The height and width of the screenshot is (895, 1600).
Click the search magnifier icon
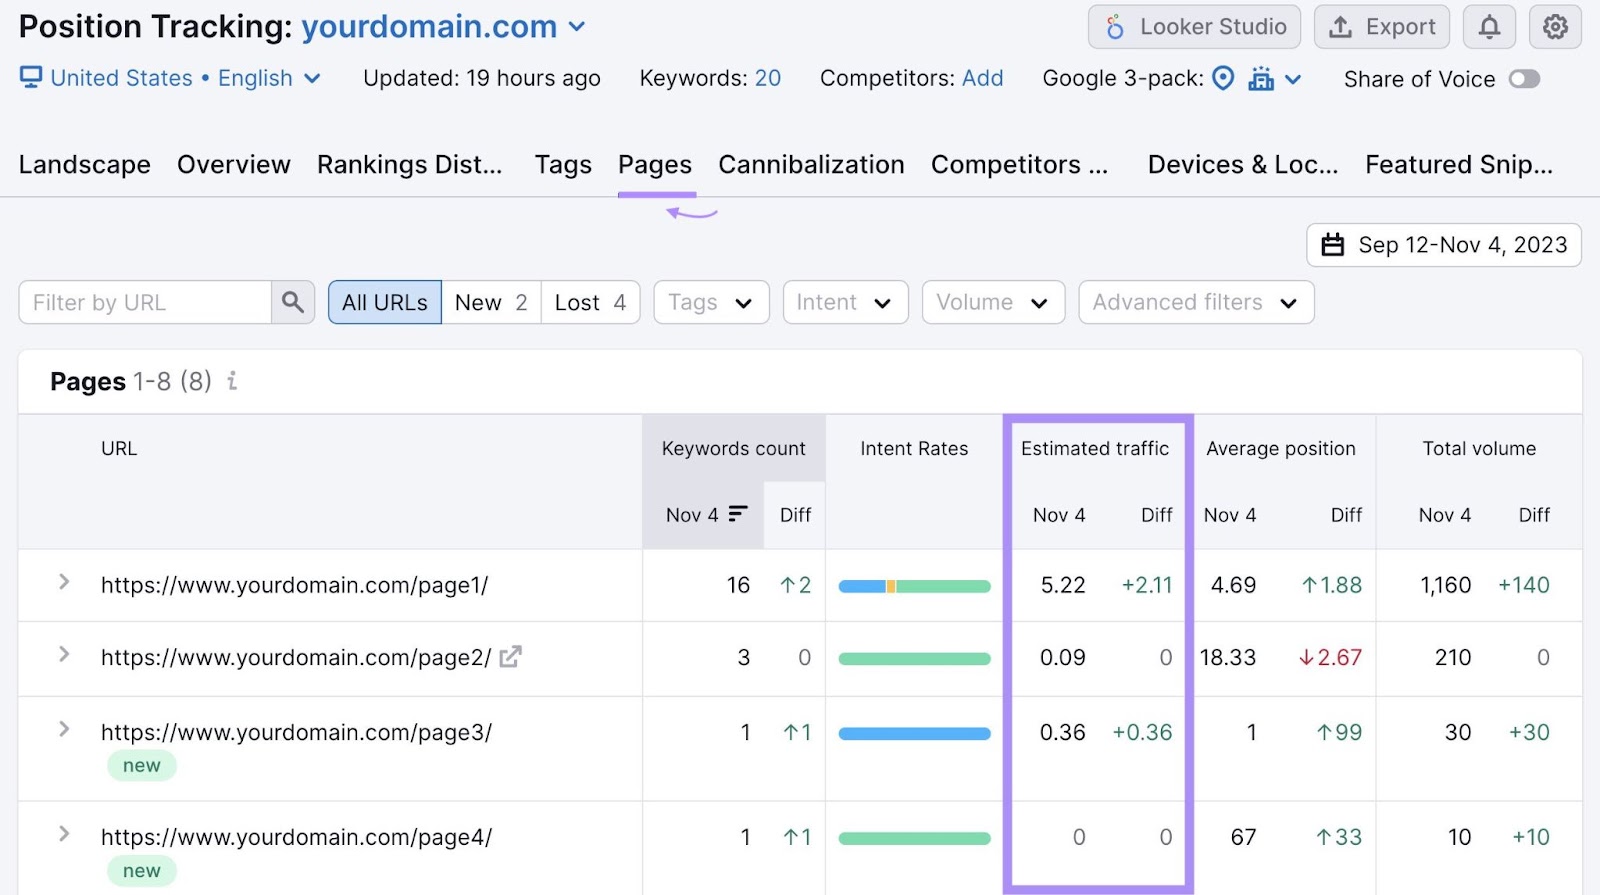[292, 302]
